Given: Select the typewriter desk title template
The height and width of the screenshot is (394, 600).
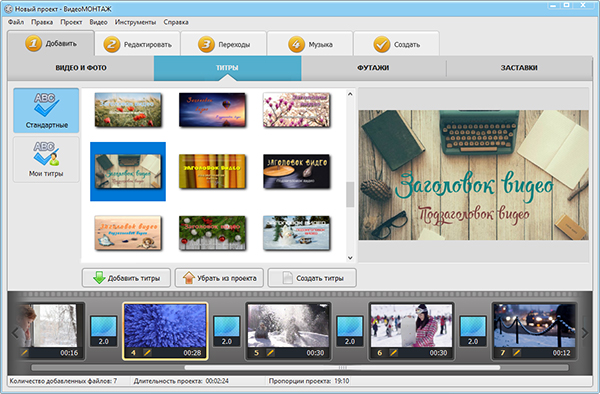Looking at the screenshot, I should [128, 171].
